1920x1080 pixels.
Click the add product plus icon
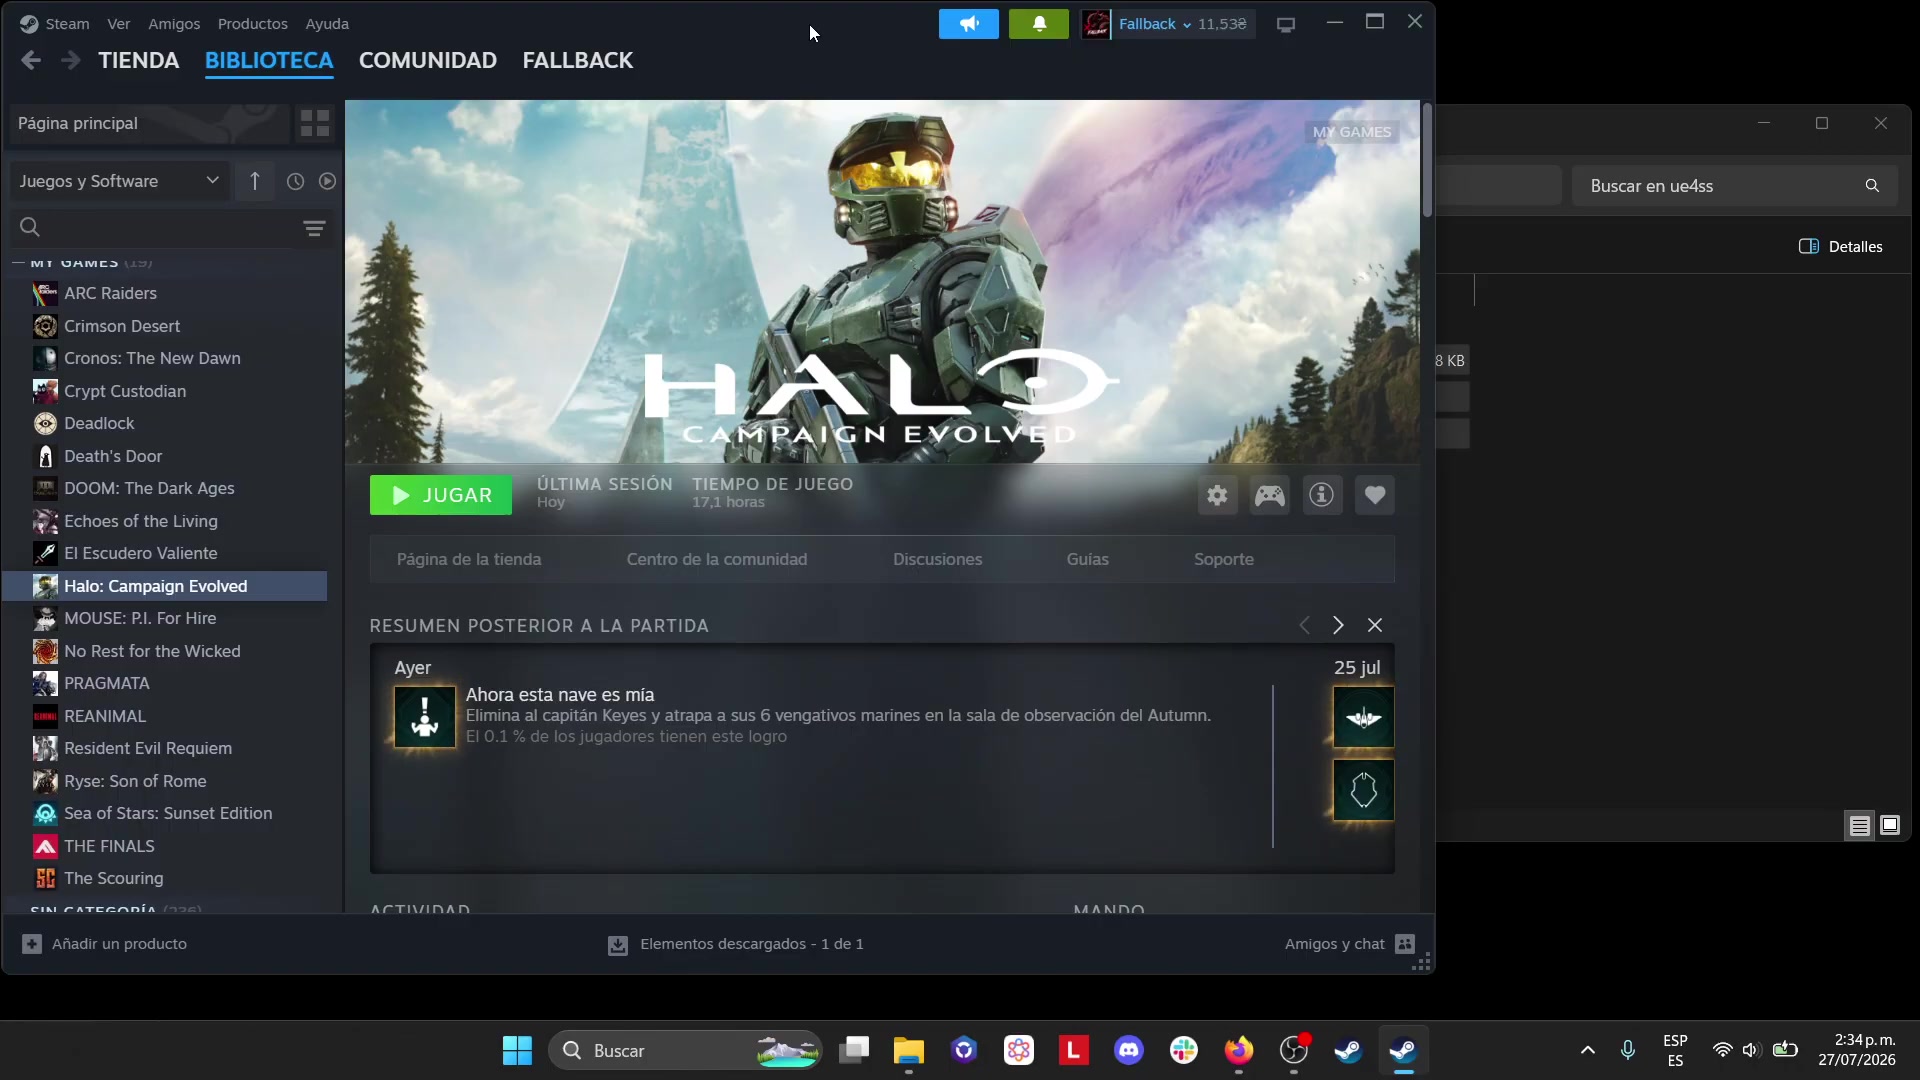[32, 944]
